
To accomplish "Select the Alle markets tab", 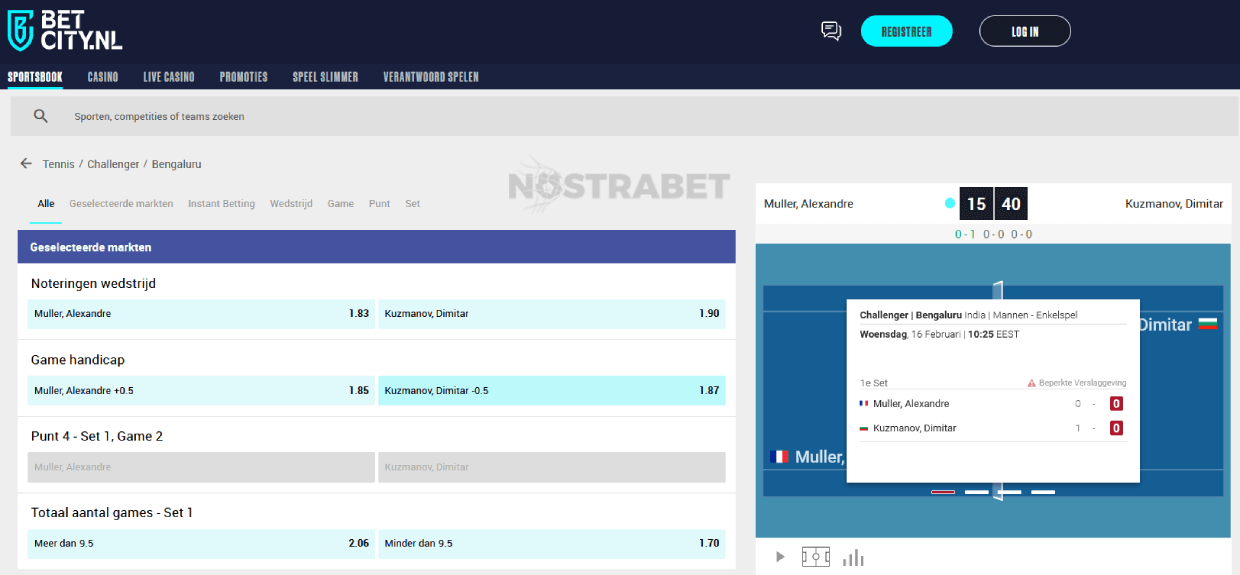I will pos(46,203).
